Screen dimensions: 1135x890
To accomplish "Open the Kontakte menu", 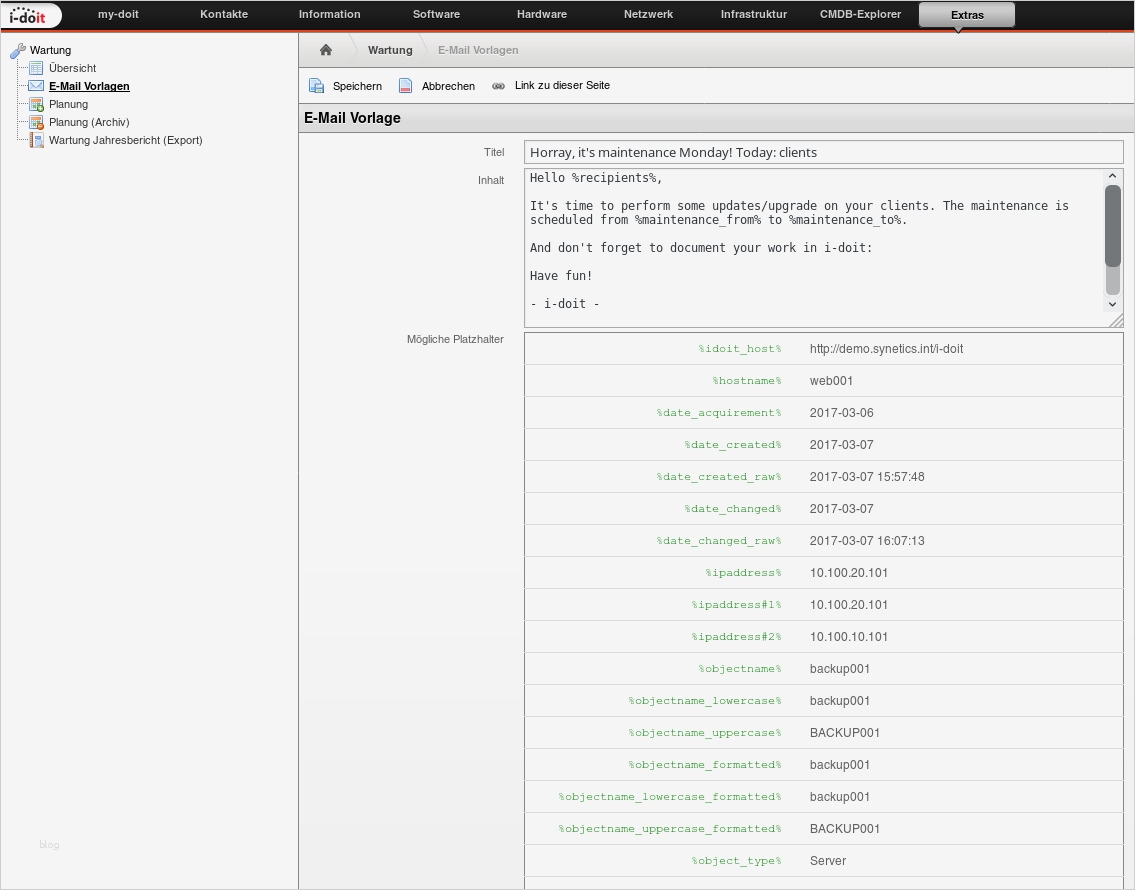I will coord(224,14).
